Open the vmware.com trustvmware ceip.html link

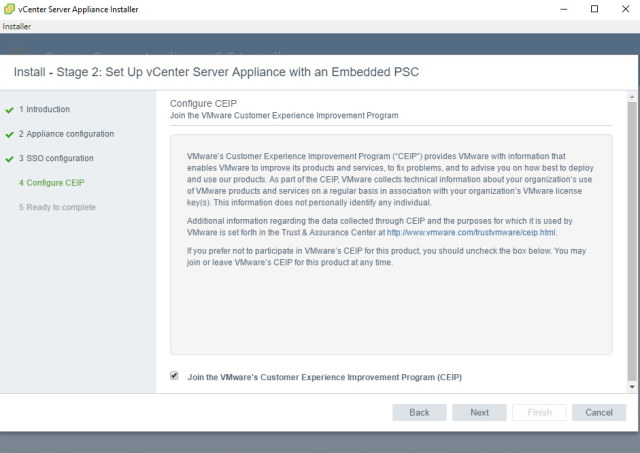[x=471, y=233]
